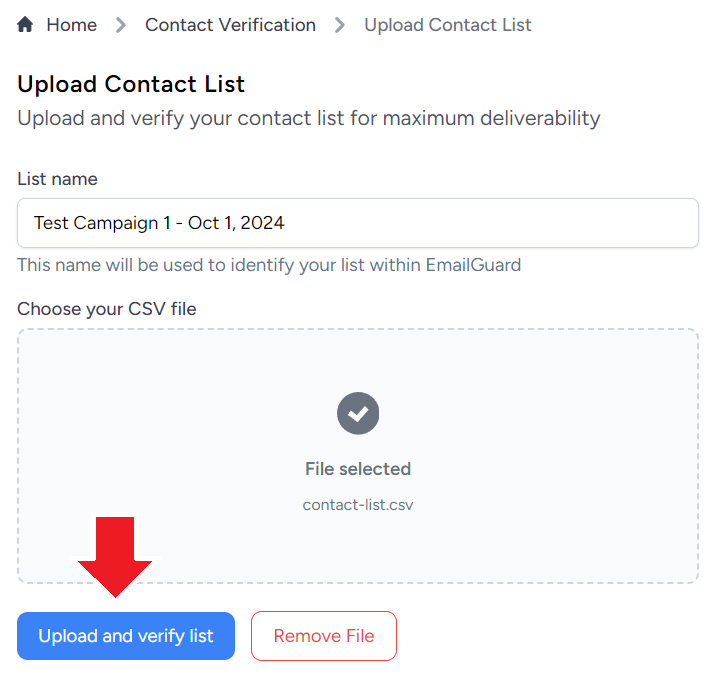The image size is (718, 678).
Task: Click the contact-list.csv file name
Action: pos(358,504)
